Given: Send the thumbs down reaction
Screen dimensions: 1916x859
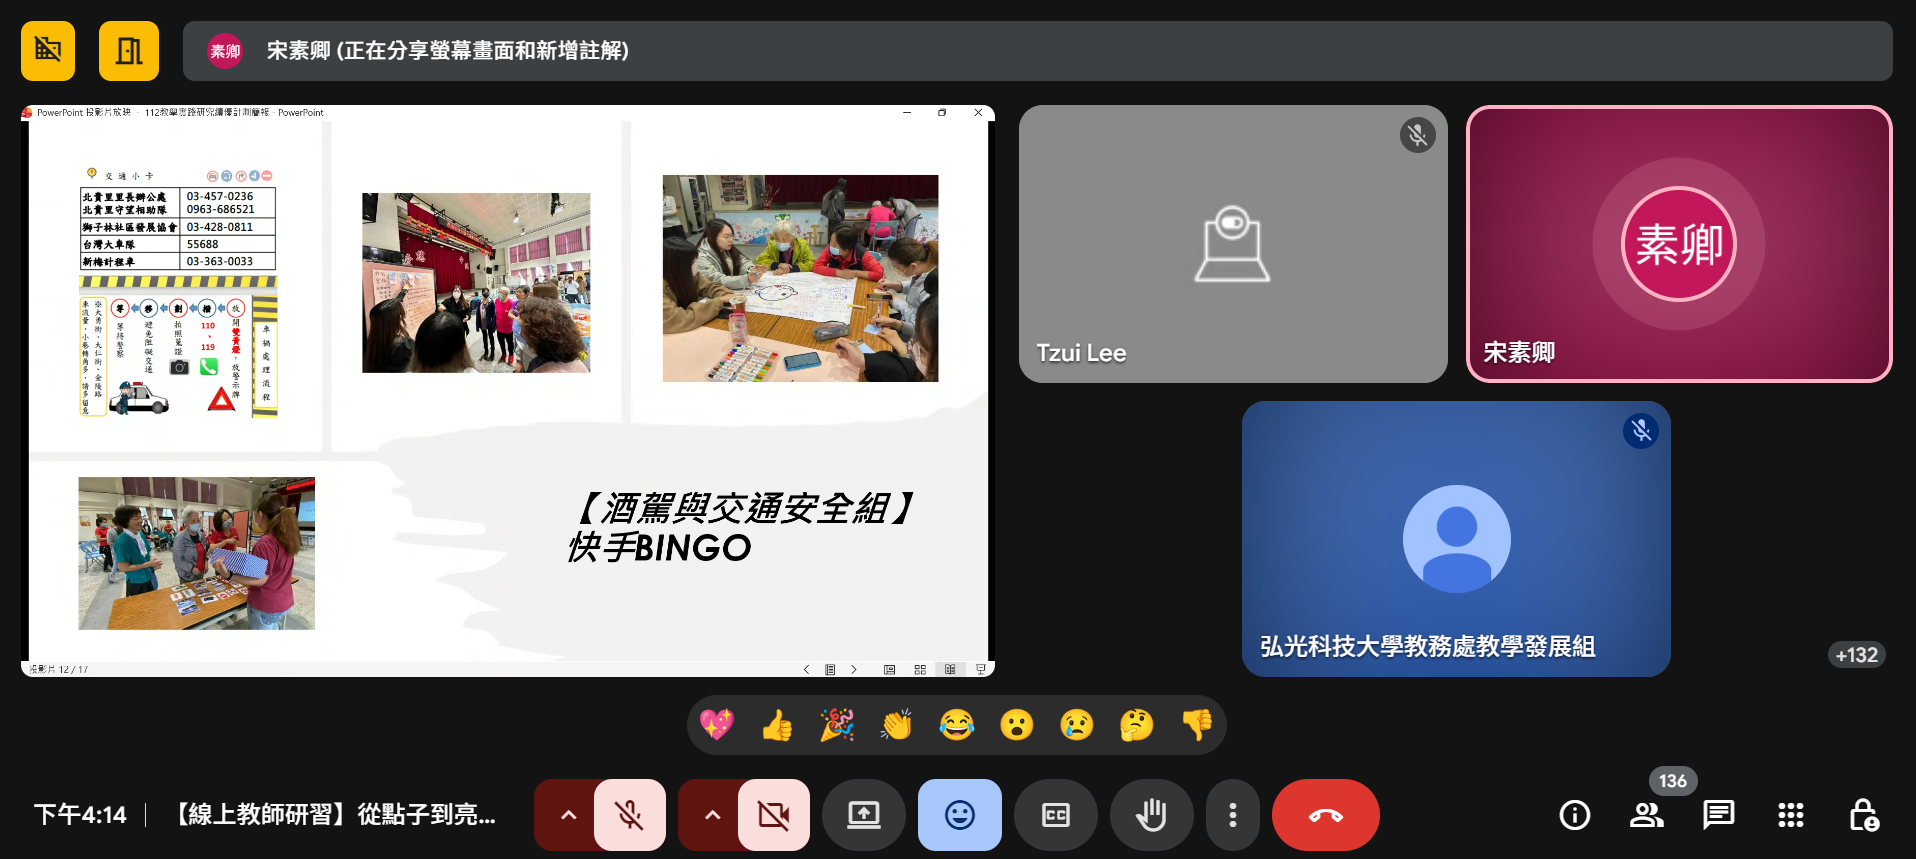Looking at the screenshot, I should [1197, 724].
